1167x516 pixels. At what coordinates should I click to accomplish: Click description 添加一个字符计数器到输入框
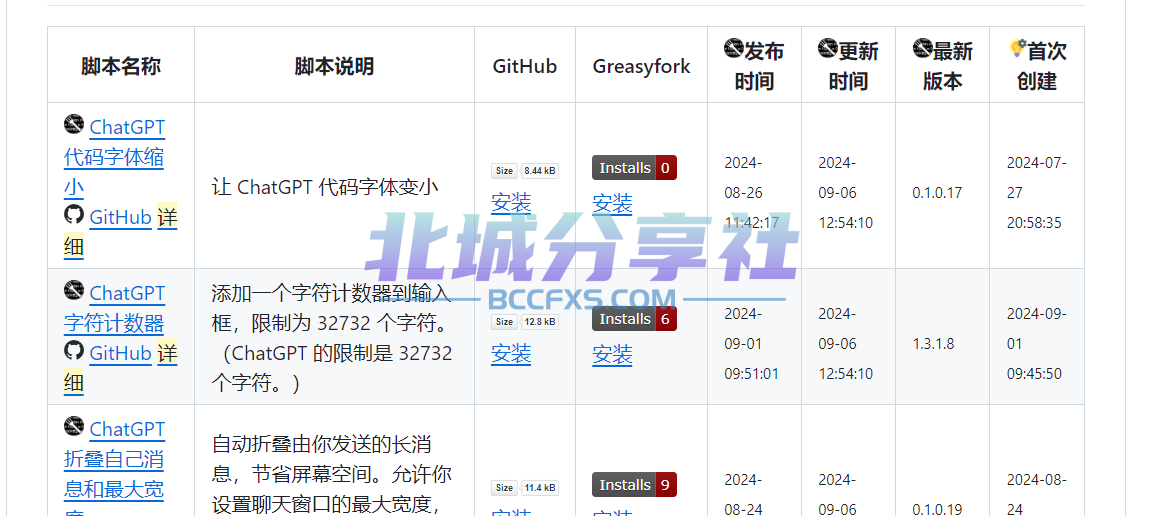[x=332, y=338]
